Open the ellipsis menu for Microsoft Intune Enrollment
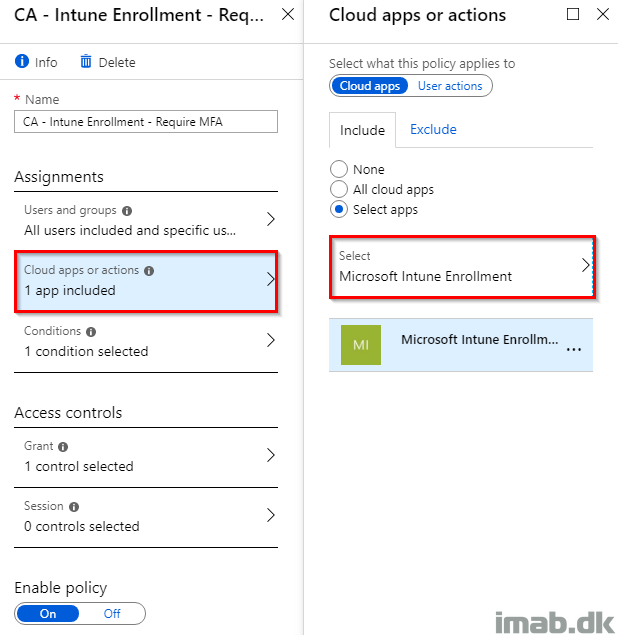 coord(574,349)
